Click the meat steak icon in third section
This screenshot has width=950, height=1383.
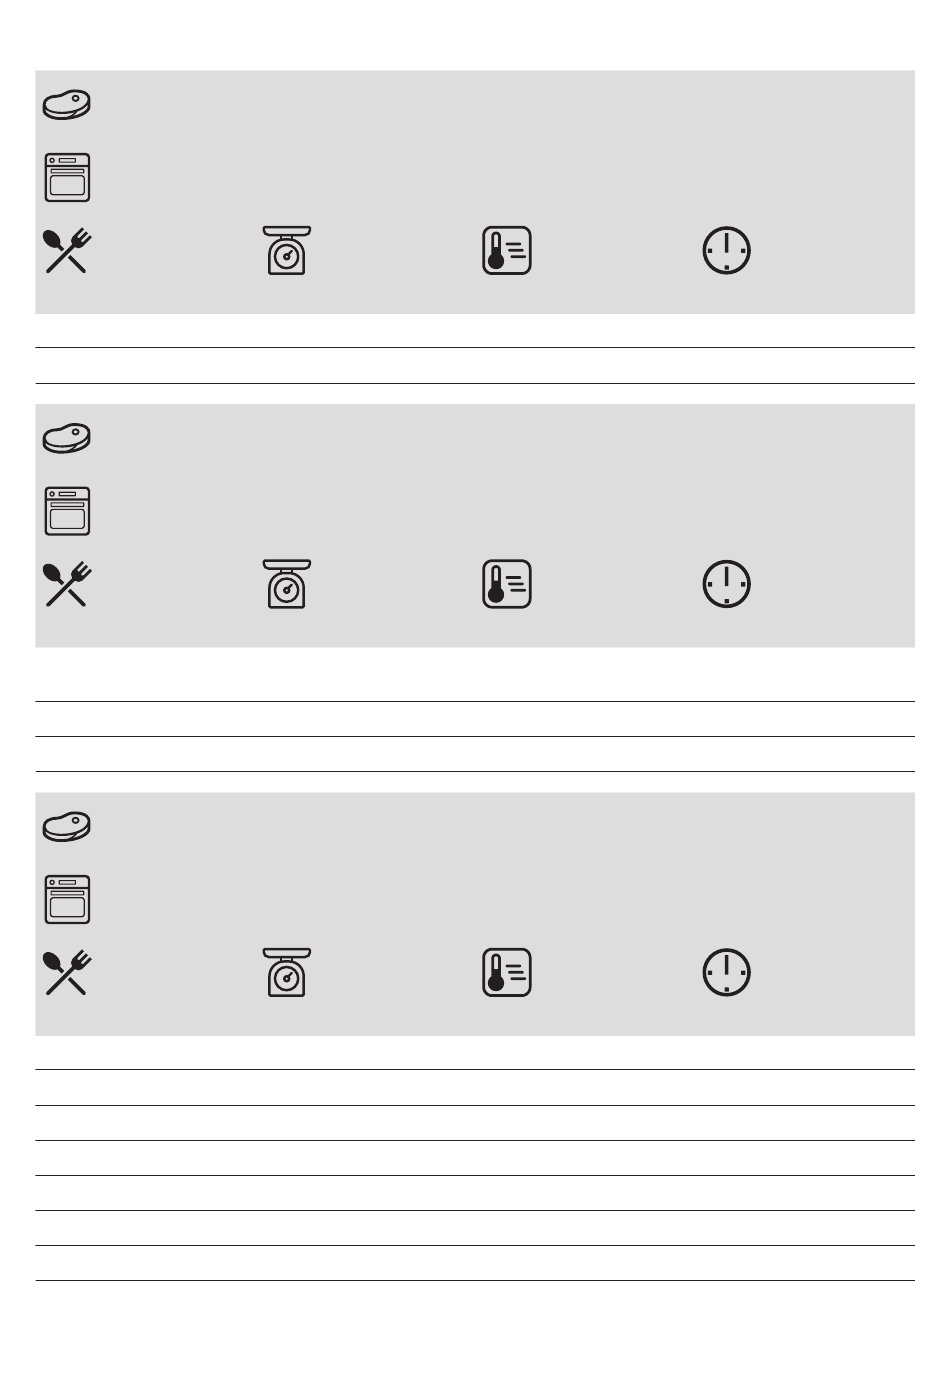click(x=67, y=827)
